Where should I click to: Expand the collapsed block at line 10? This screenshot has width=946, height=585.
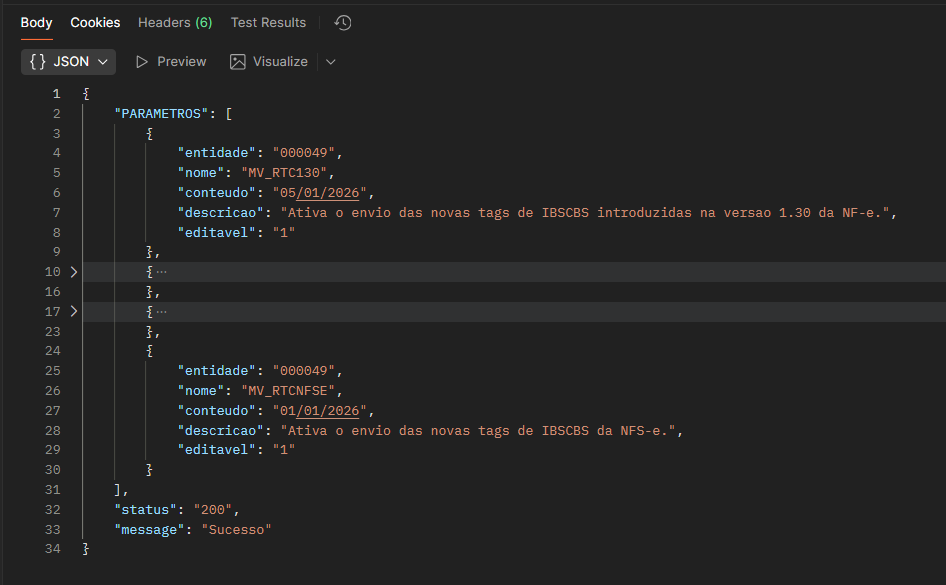(x=73, y=272)
